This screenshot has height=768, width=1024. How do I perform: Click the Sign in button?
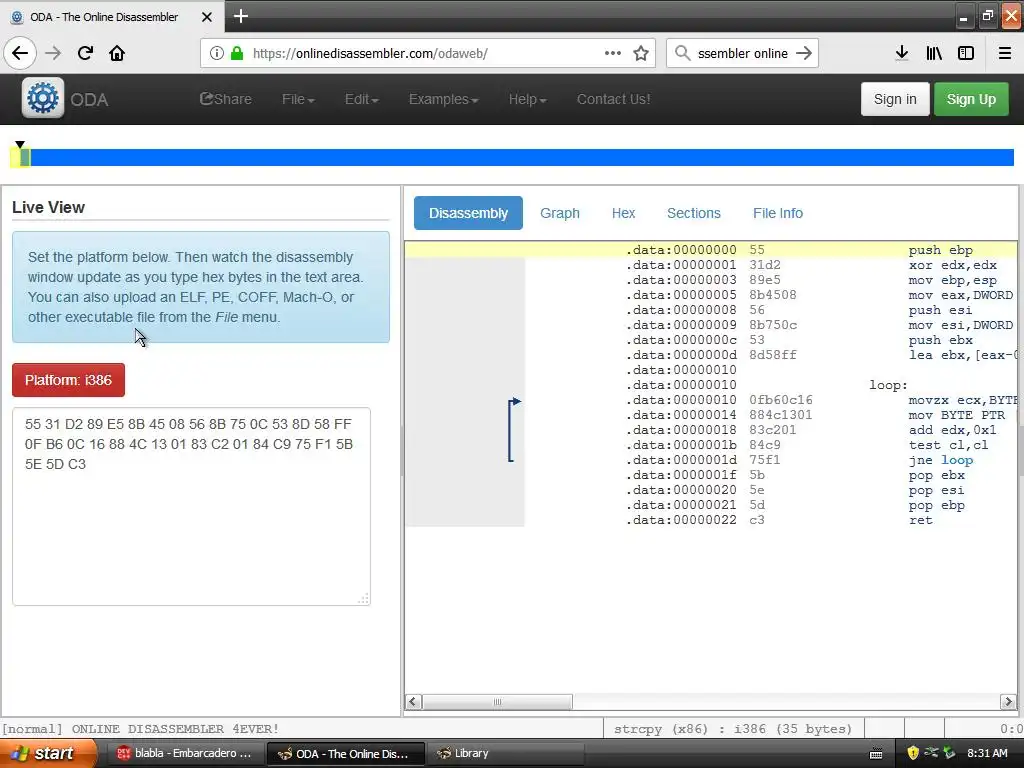coord(895,99)
